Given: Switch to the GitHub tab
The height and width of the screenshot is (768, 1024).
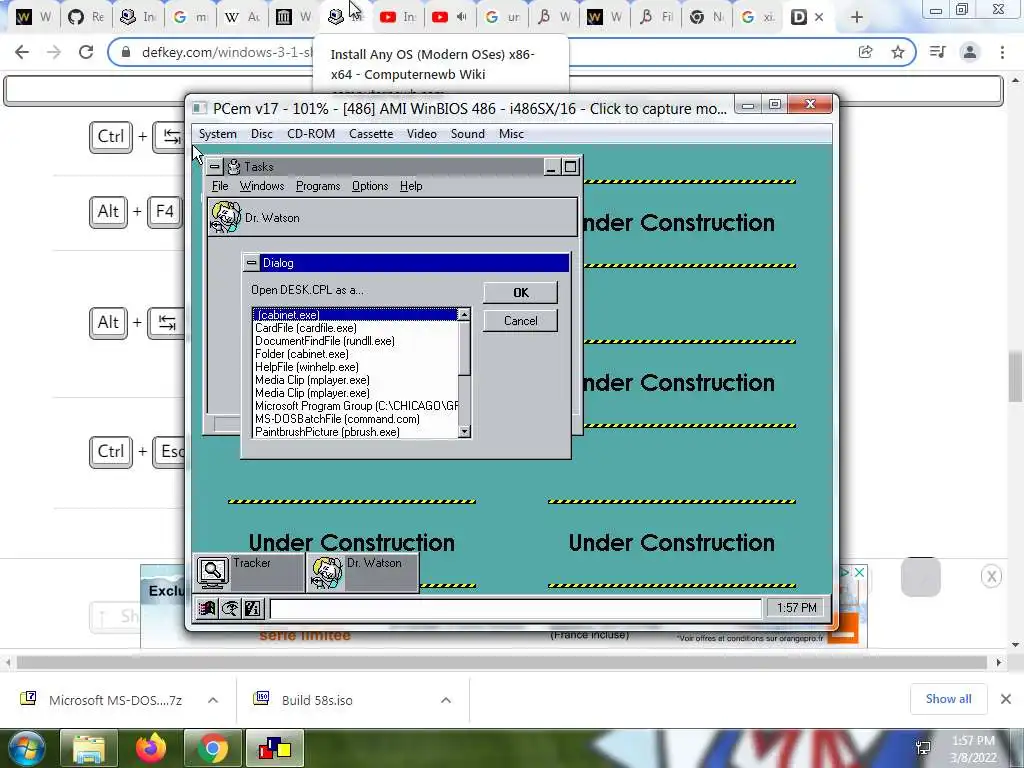Looking at the screenshot, I should [x=86, y=17].
